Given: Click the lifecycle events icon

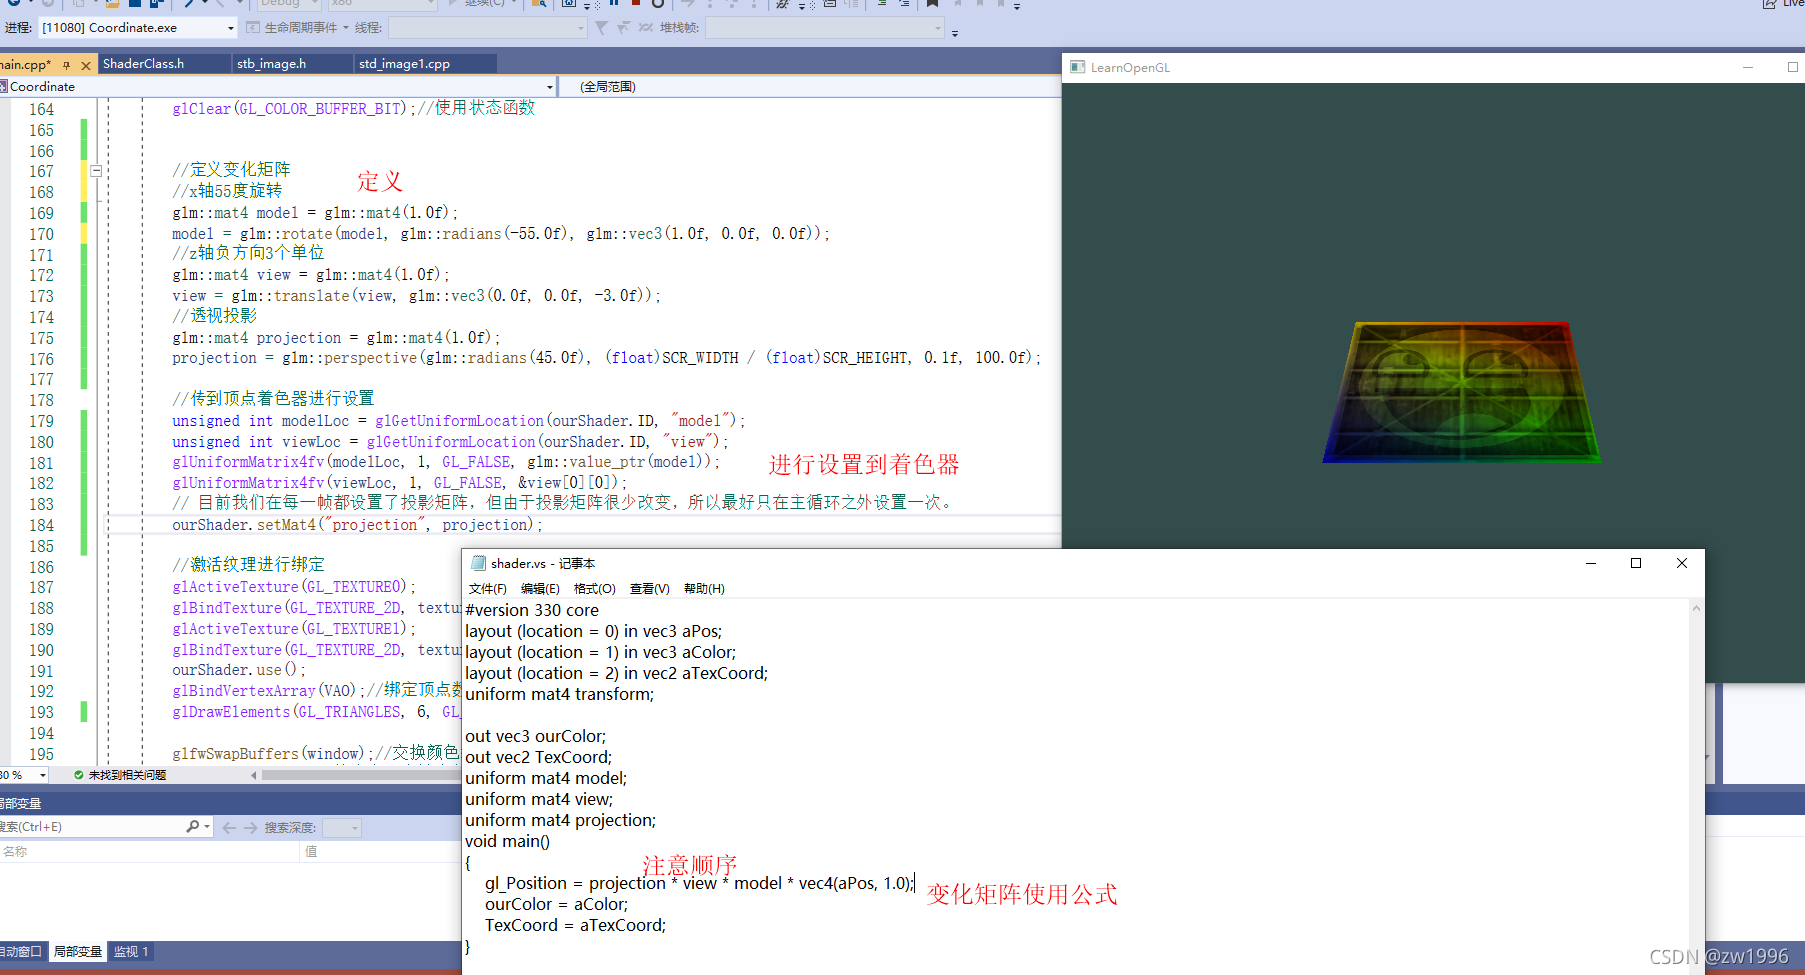Looking at the screenshot, I should pos(254,28).
